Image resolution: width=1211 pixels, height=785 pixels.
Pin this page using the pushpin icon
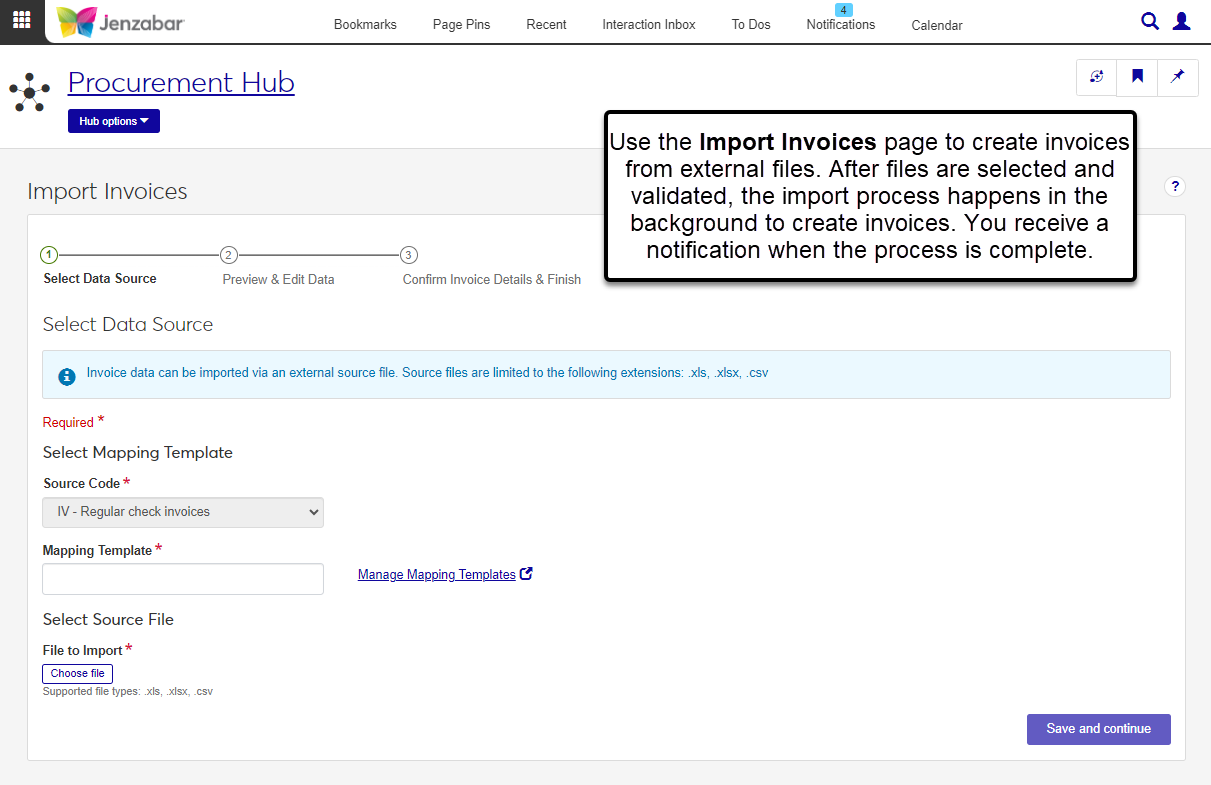tap(1177, 77)
